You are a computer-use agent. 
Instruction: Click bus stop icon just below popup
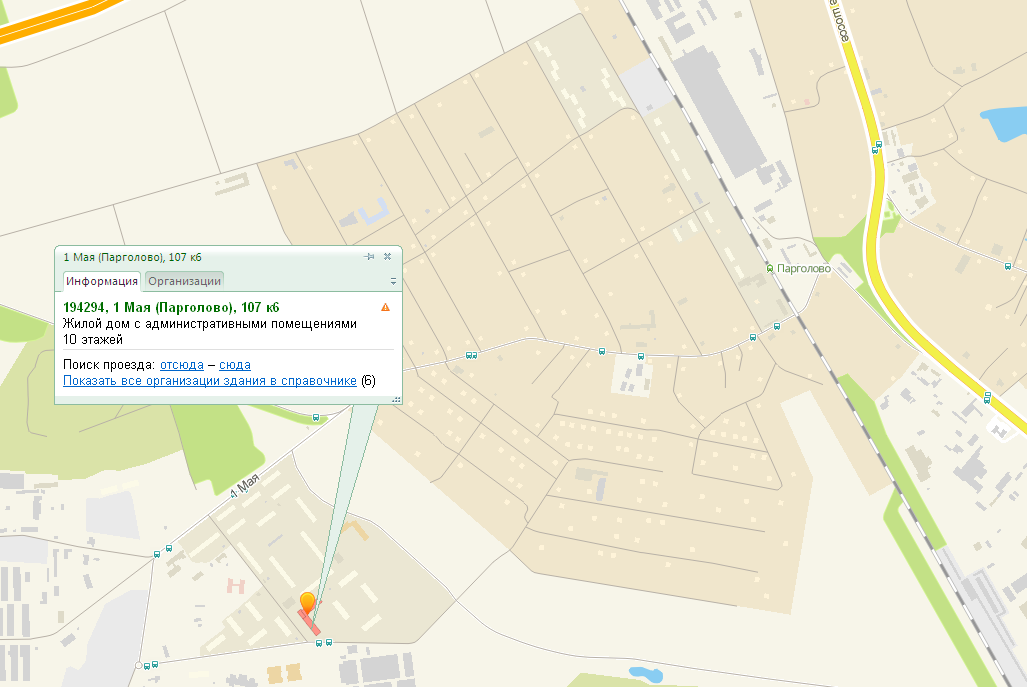[x=316, y=418]
